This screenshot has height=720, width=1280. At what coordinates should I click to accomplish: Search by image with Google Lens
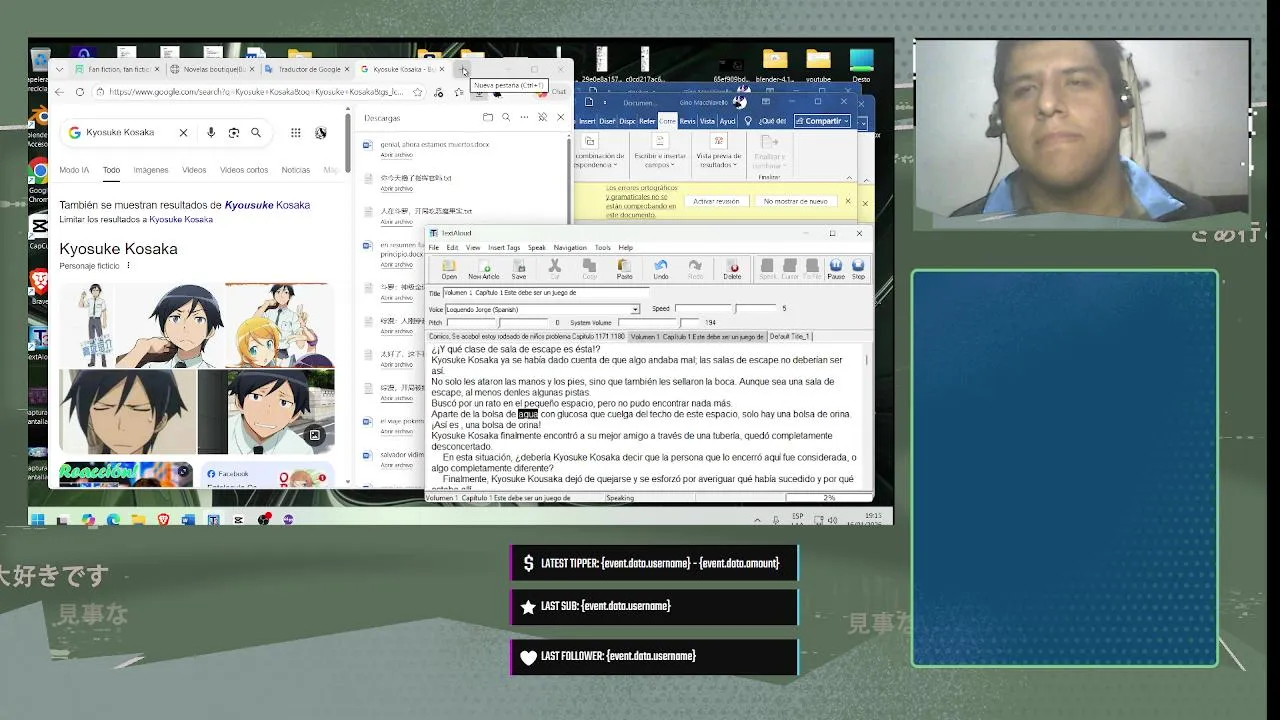click(x=234, y=132)
